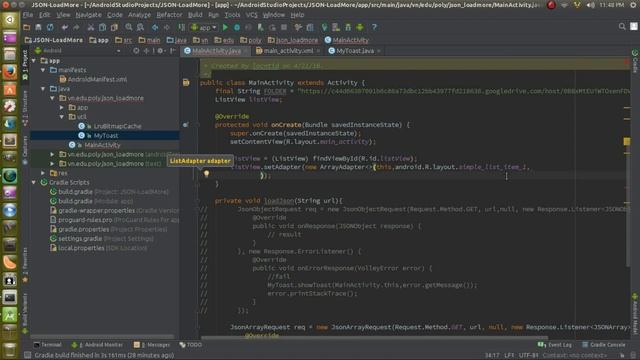Click the JSON-LoadMore breadcrumb root
The image size is (640, 360).
point(53,40)
